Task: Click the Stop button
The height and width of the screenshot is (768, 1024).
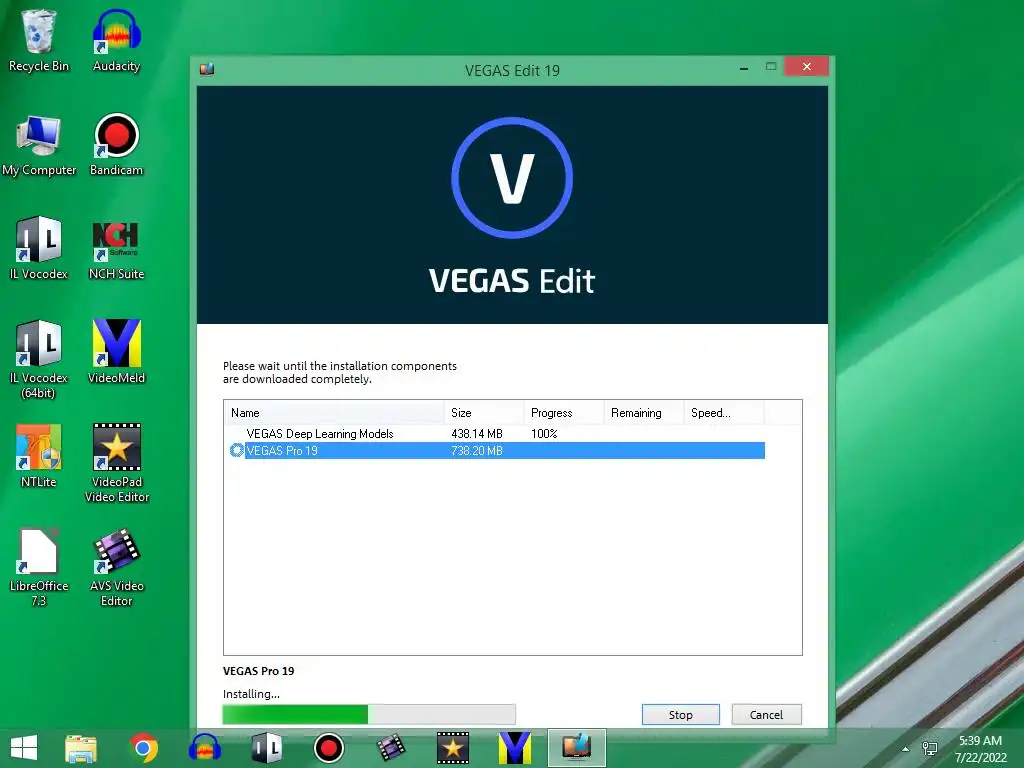Action: (x=680, y=714)
